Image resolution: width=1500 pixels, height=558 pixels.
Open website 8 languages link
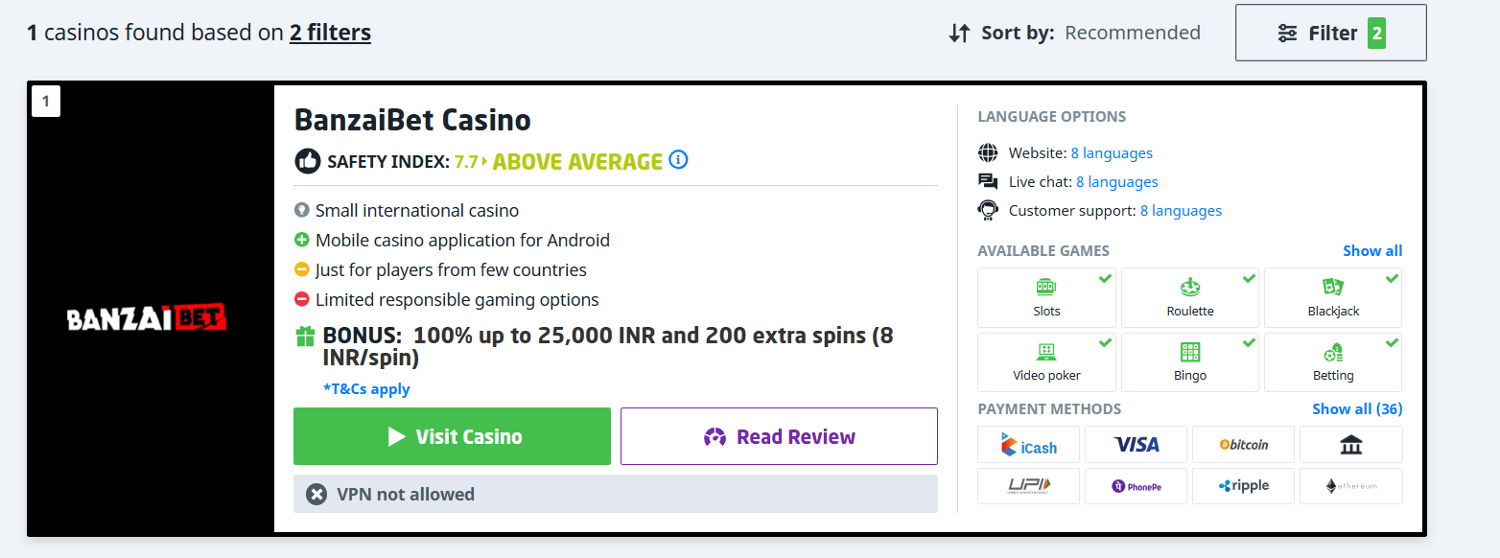coord(1111,153)
